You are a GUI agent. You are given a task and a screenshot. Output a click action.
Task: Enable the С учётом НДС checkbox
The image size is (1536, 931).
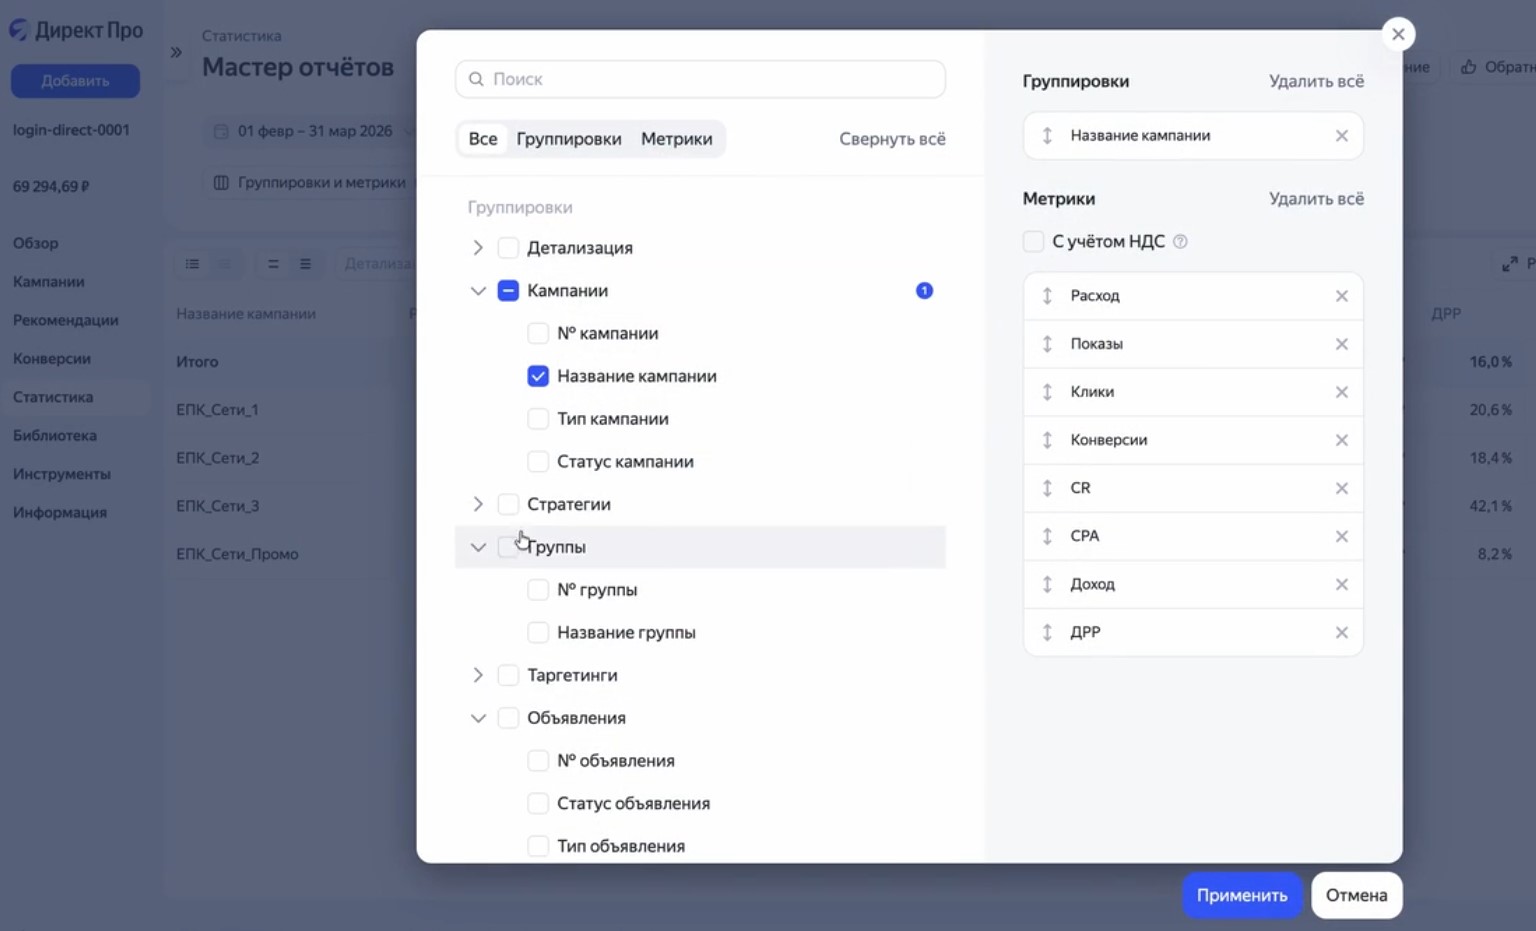[x=1033, y=242]
